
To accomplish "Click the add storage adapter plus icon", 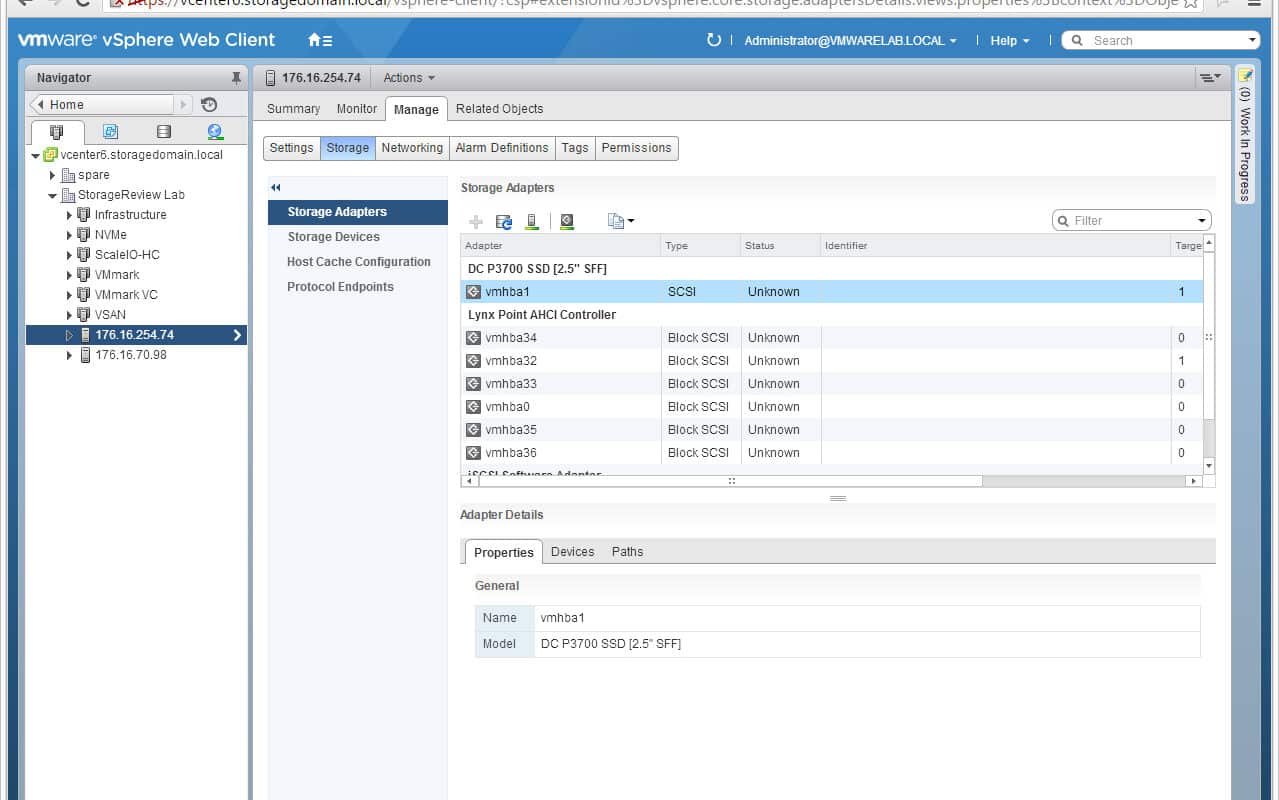I will [476, 221].
